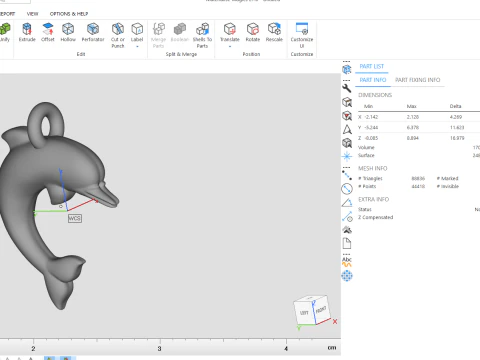This screenshot has height=360, width=480.
Task: Click the LEFT face of the view cube
Action: 304,313
